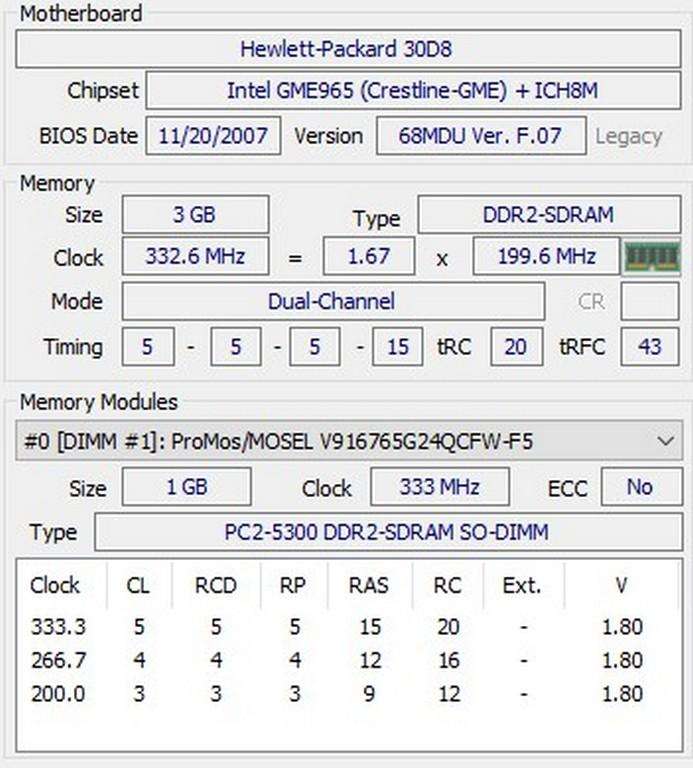Screen dimensions: 693x768
Task: Click the empty CR value box
Action: (650, 301)
